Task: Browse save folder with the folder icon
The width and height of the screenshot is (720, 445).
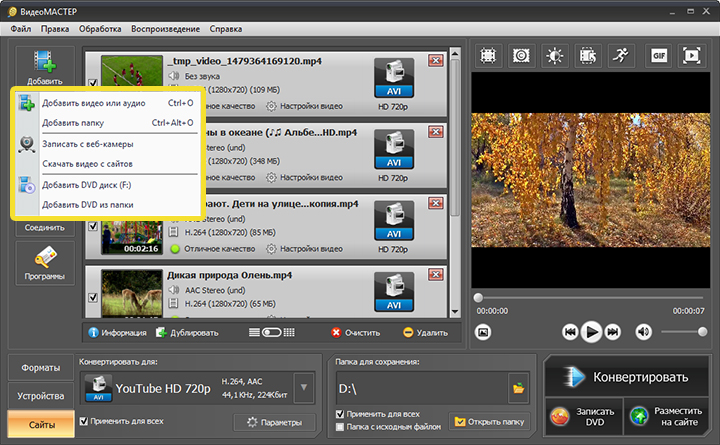Action: 518,388
